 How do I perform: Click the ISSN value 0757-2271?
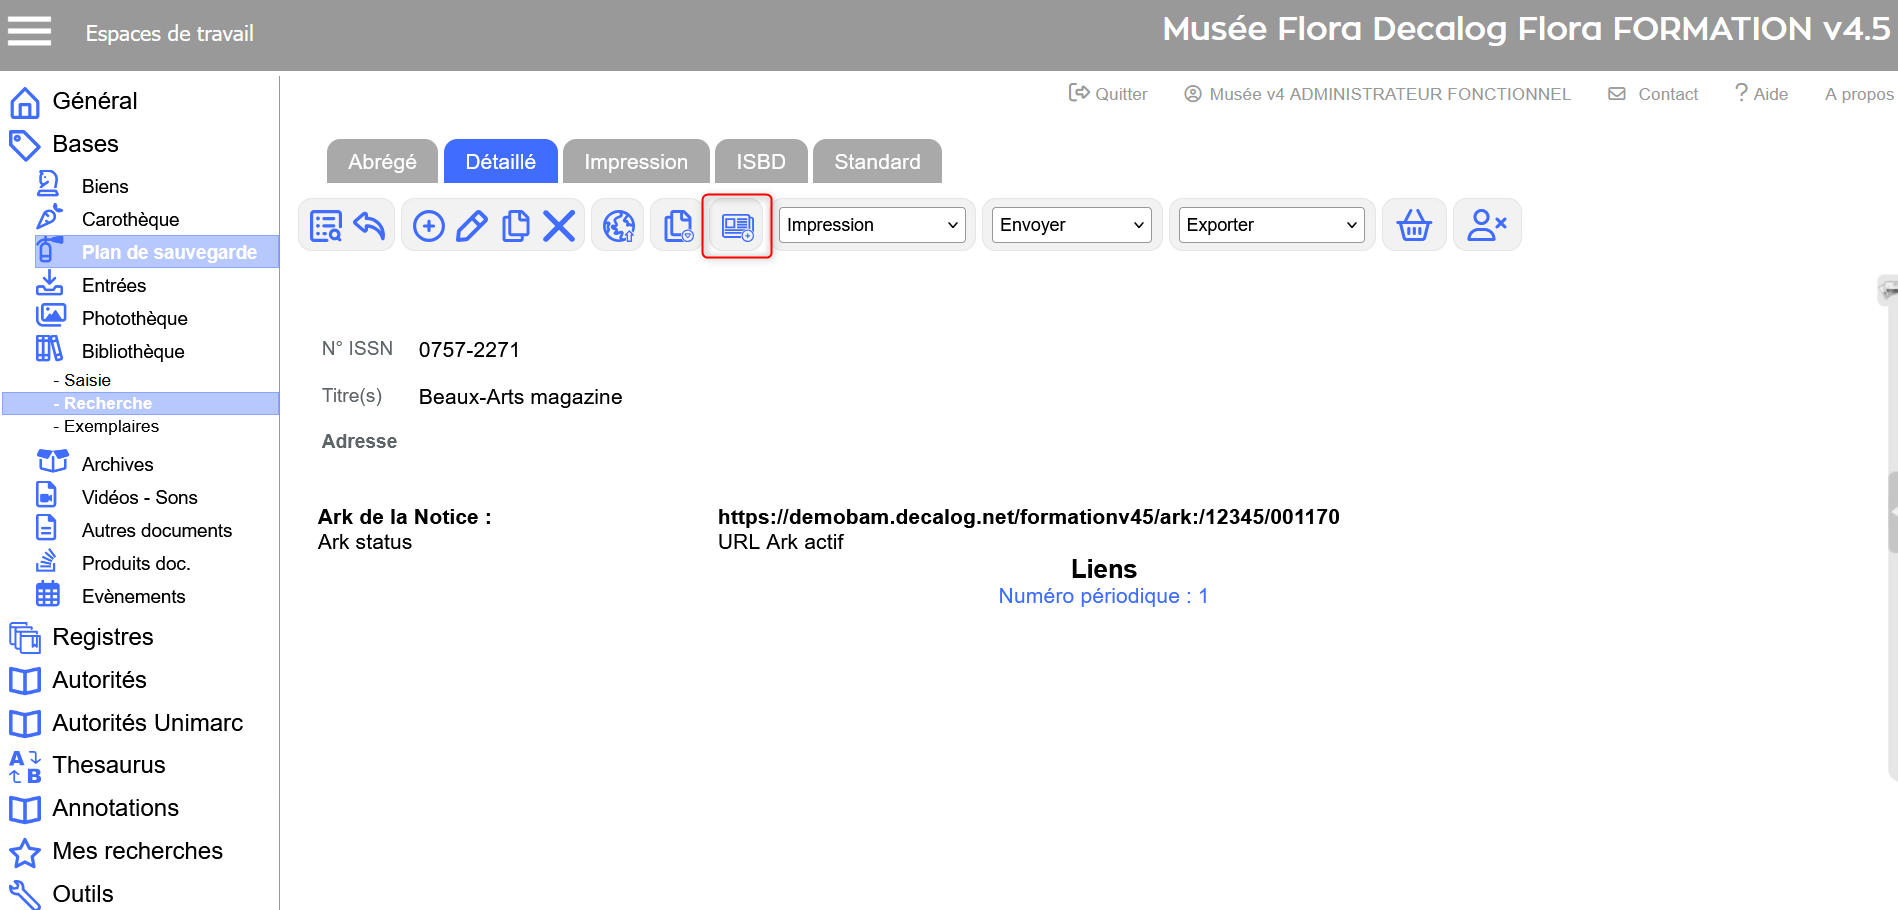click(469, 350)
